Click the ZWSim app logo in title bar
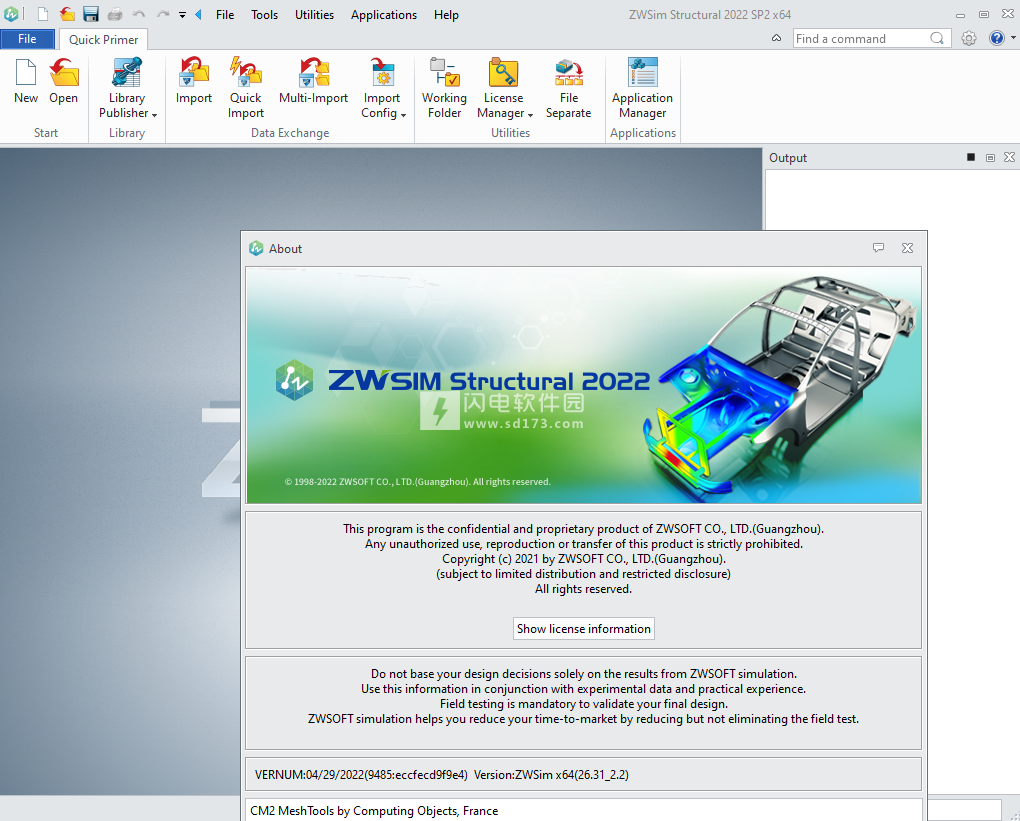Viewport: 1020px width, 821px height. tap(11, 14)
